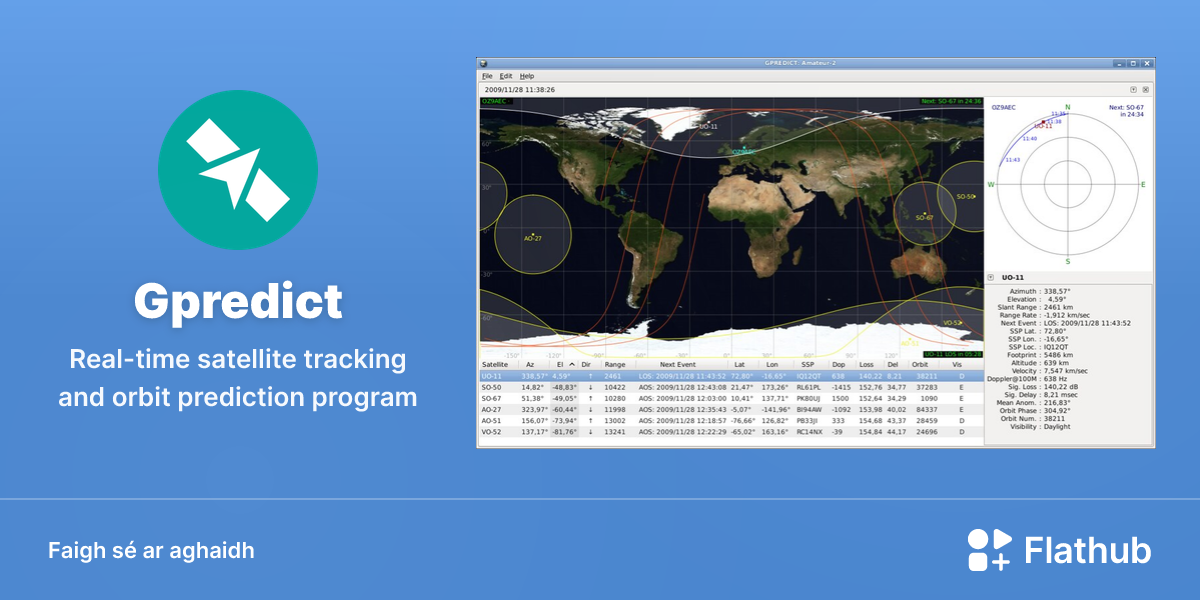Click the Gpredict heading text

pyautogui.click(x=238, y=301)
